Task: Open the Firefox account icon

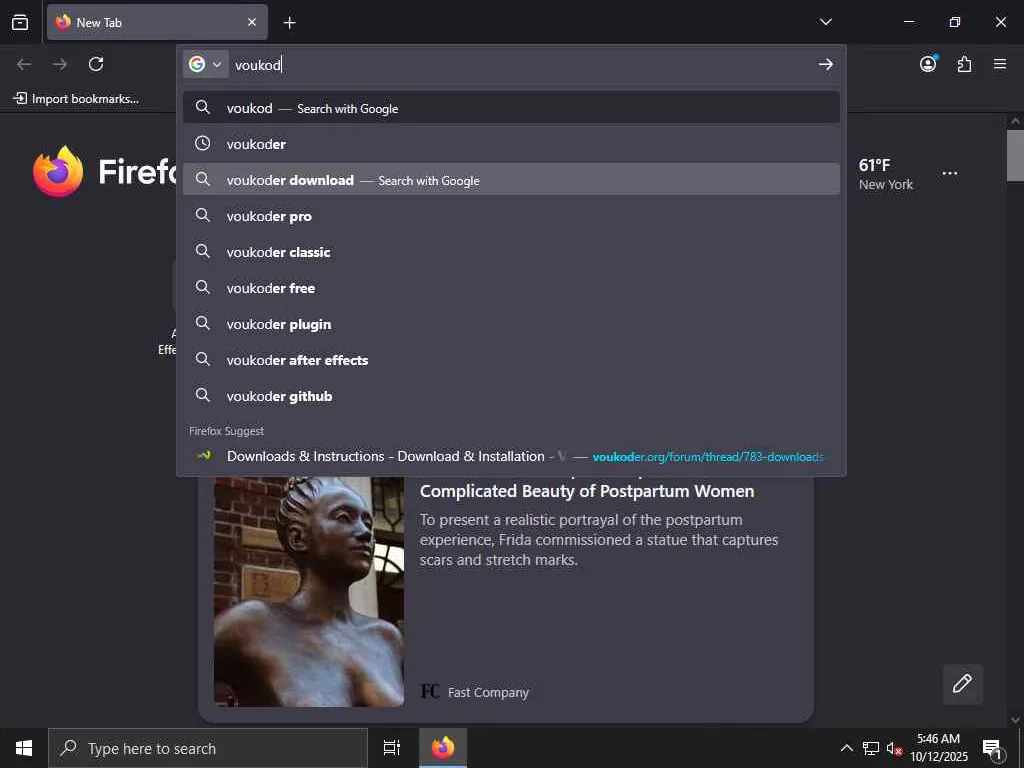Action: coord(928,63)
